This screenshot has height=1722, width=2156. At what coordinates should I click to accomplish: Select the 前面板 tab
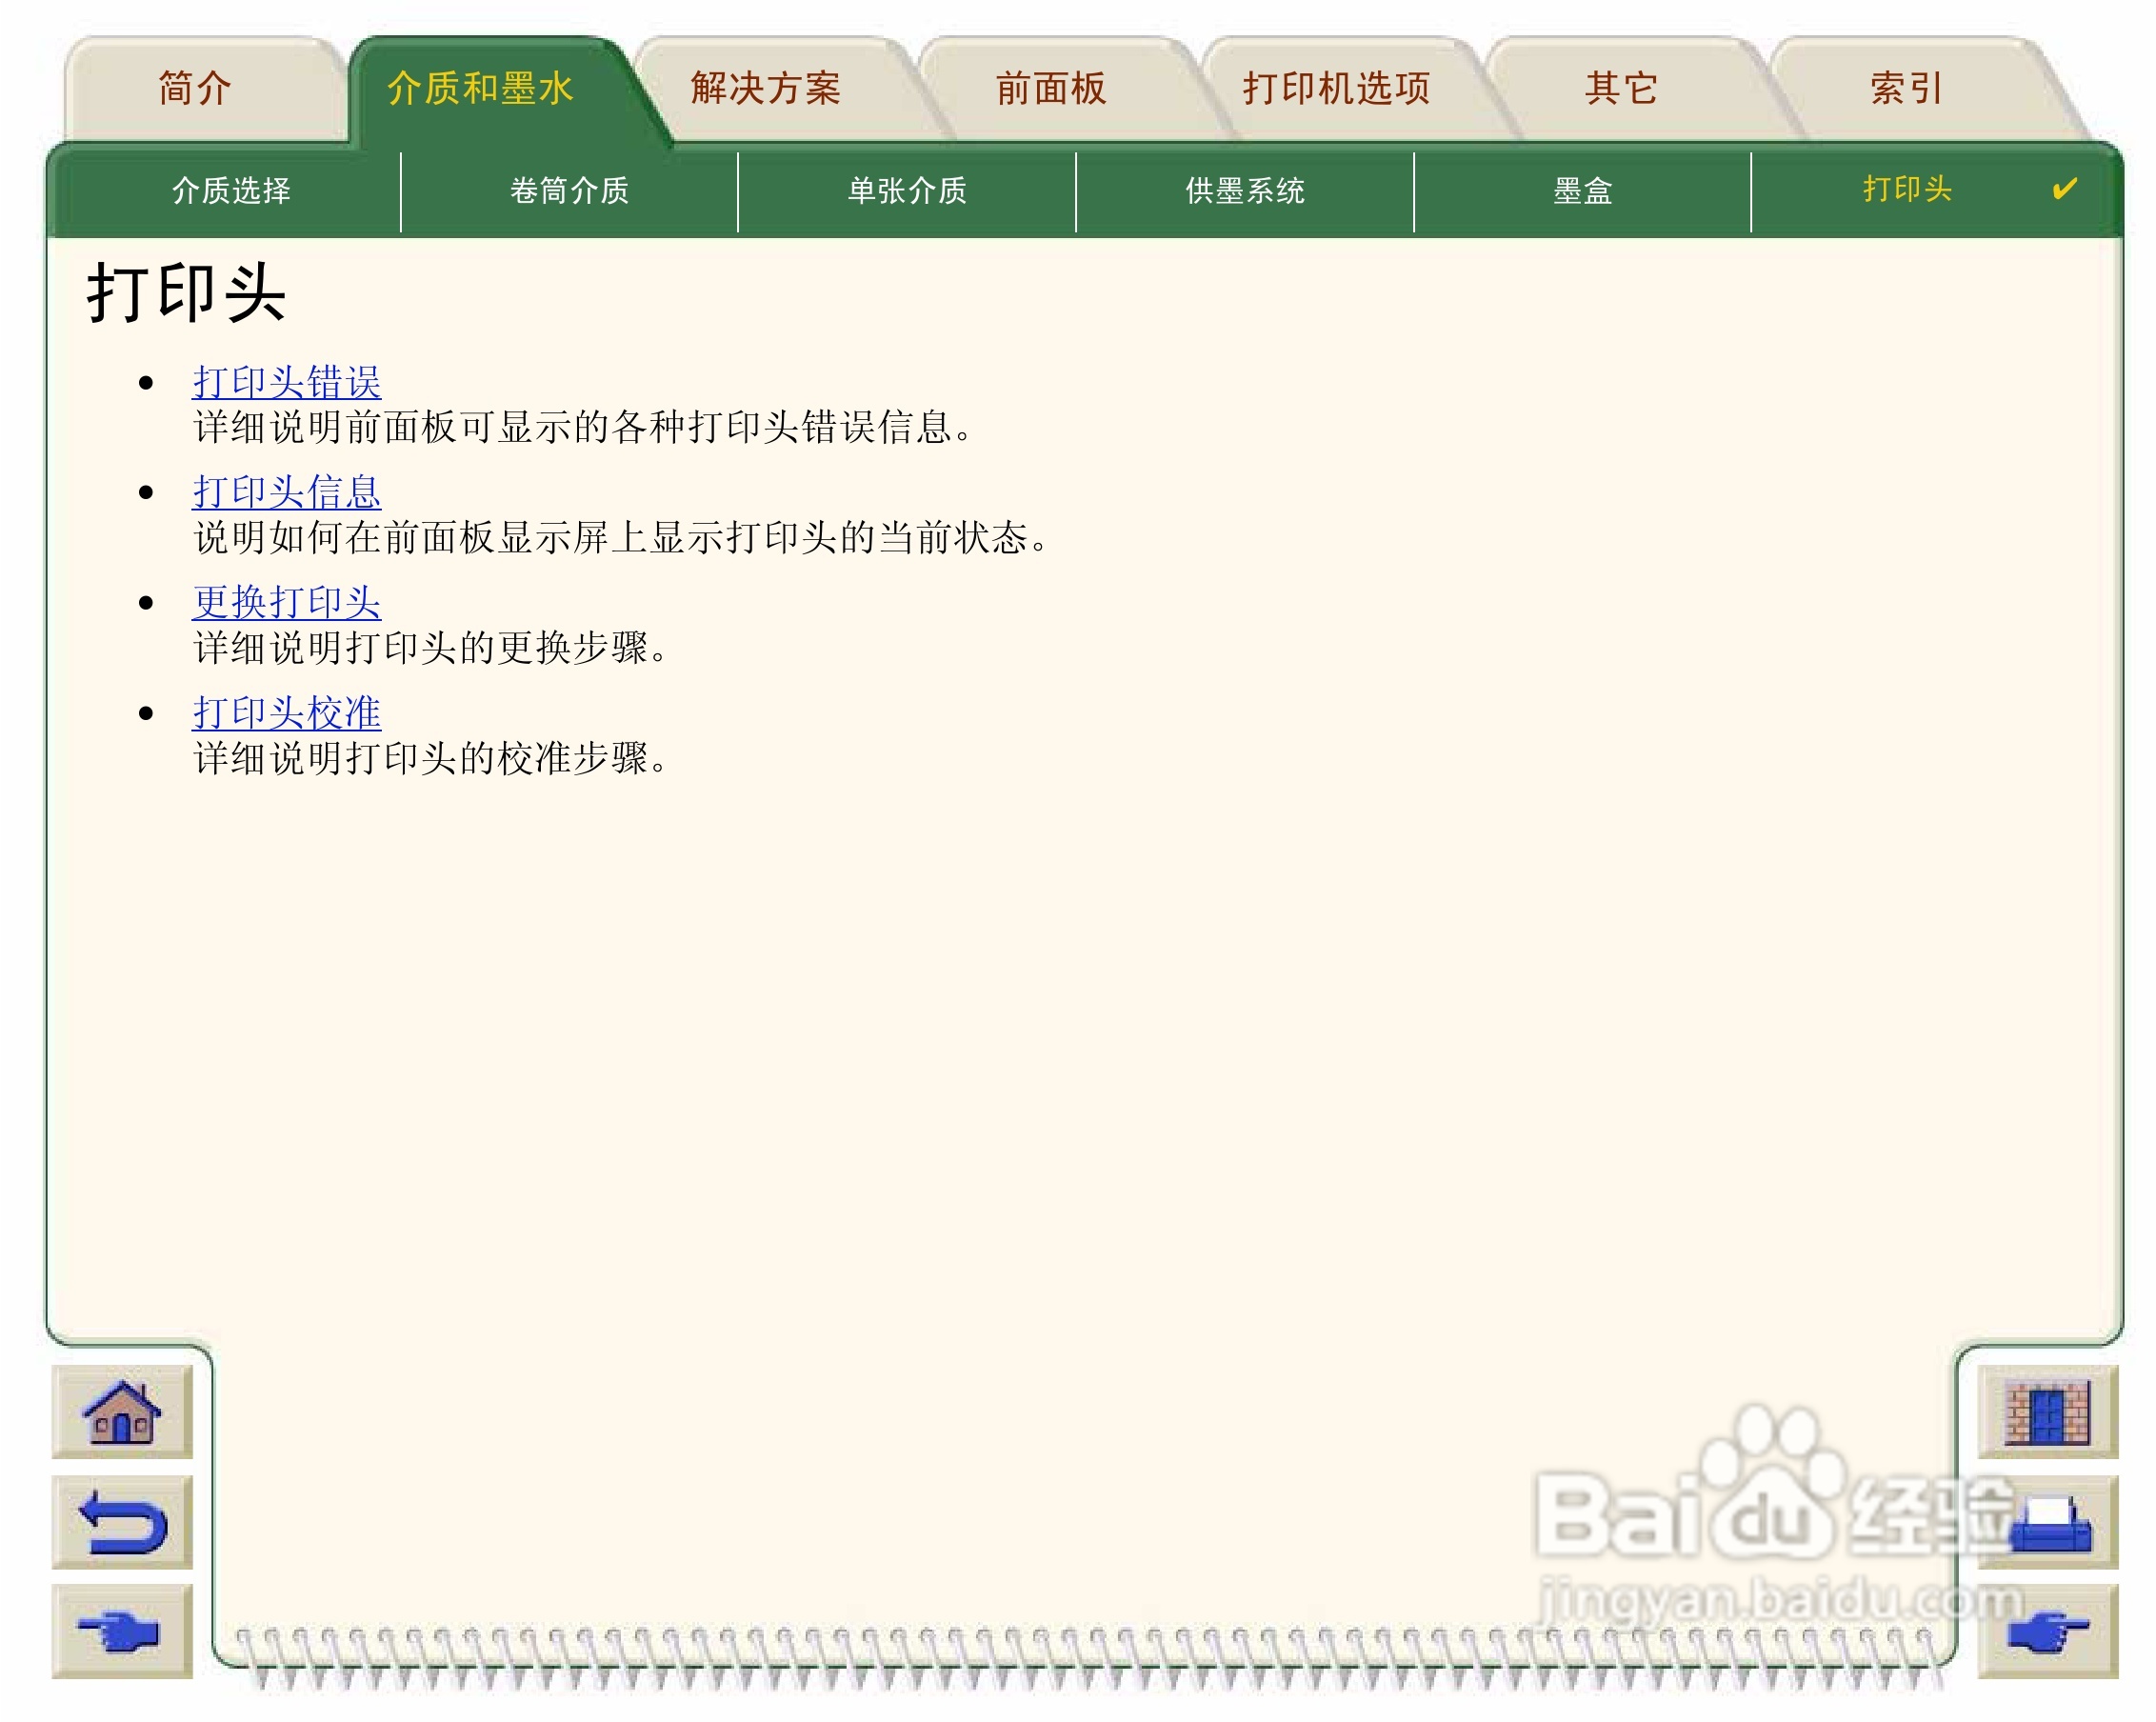click(x=1050, y=89)
